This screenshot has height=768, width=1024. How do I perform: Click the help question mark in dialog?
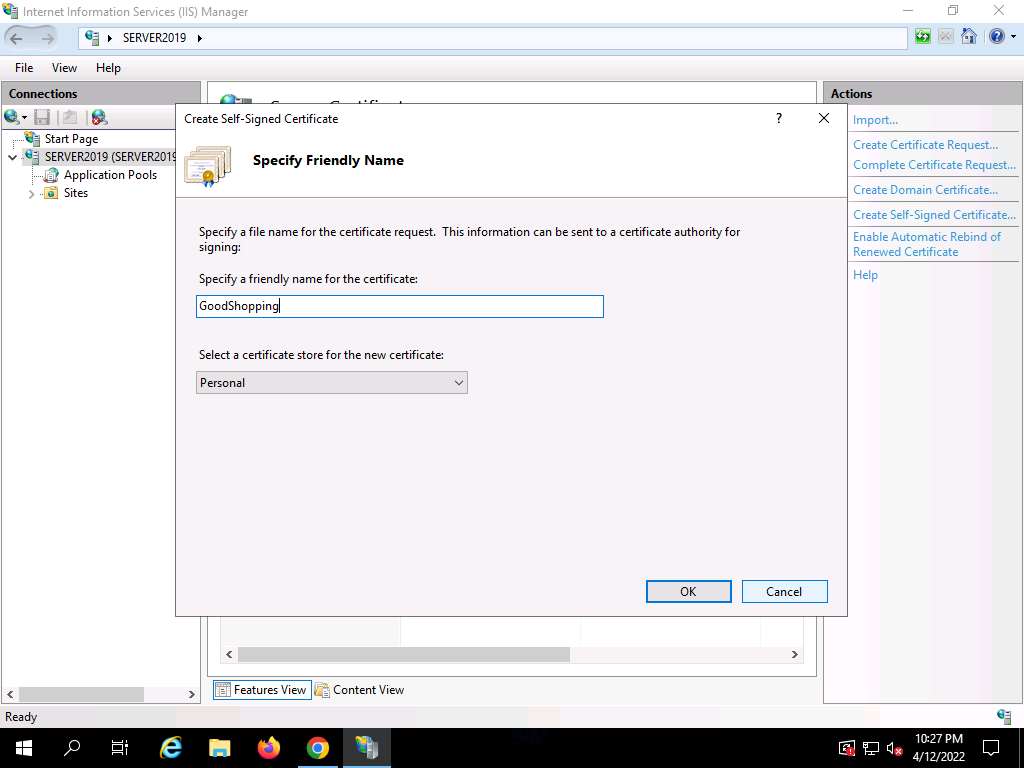pos(779,118)
